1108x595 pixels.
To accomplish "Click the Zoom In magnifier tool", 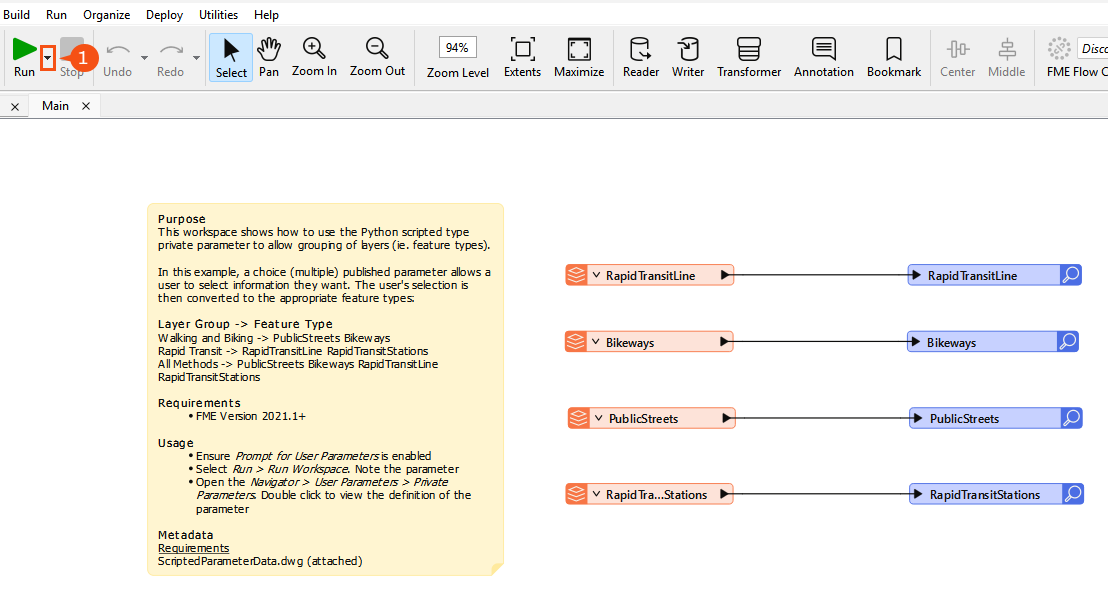I will (314, 56).
